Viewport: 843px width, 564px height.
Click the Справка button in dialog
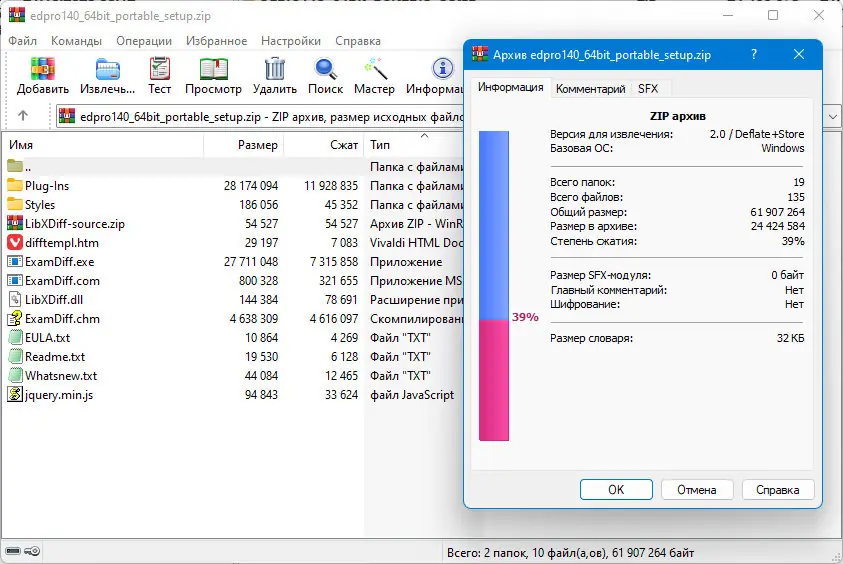coord(777,490)
